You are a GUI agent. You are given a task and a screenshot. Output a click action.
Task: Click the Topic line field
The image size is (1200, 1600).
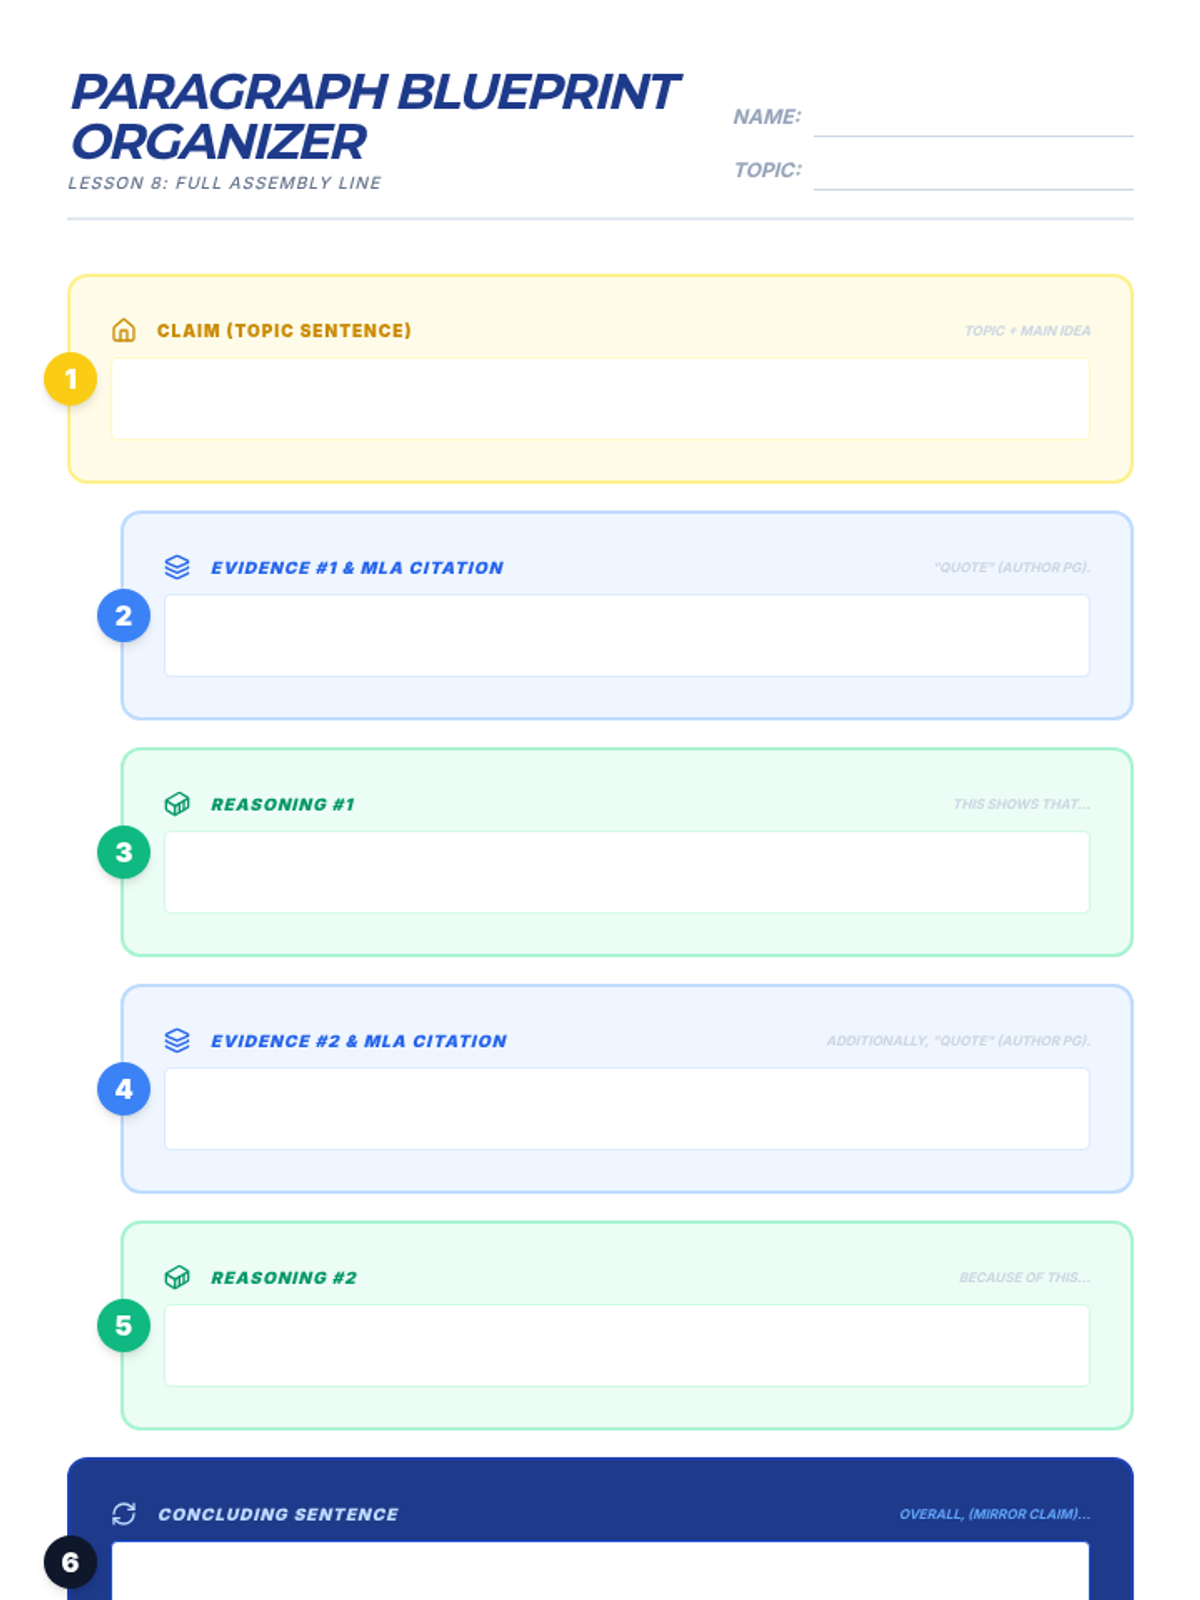973,171
